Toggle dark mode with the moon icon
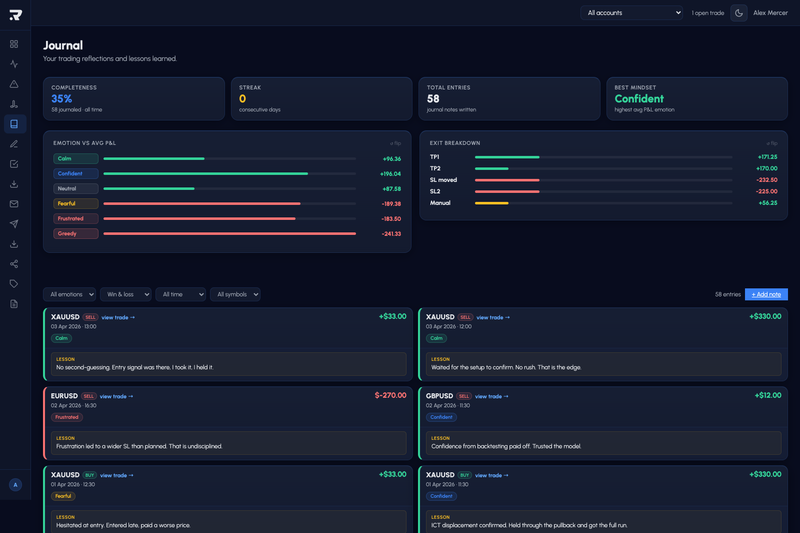Image resolution: width=800 pixels, height=533 pixels. pyautogui.click(x=738, y=13)
